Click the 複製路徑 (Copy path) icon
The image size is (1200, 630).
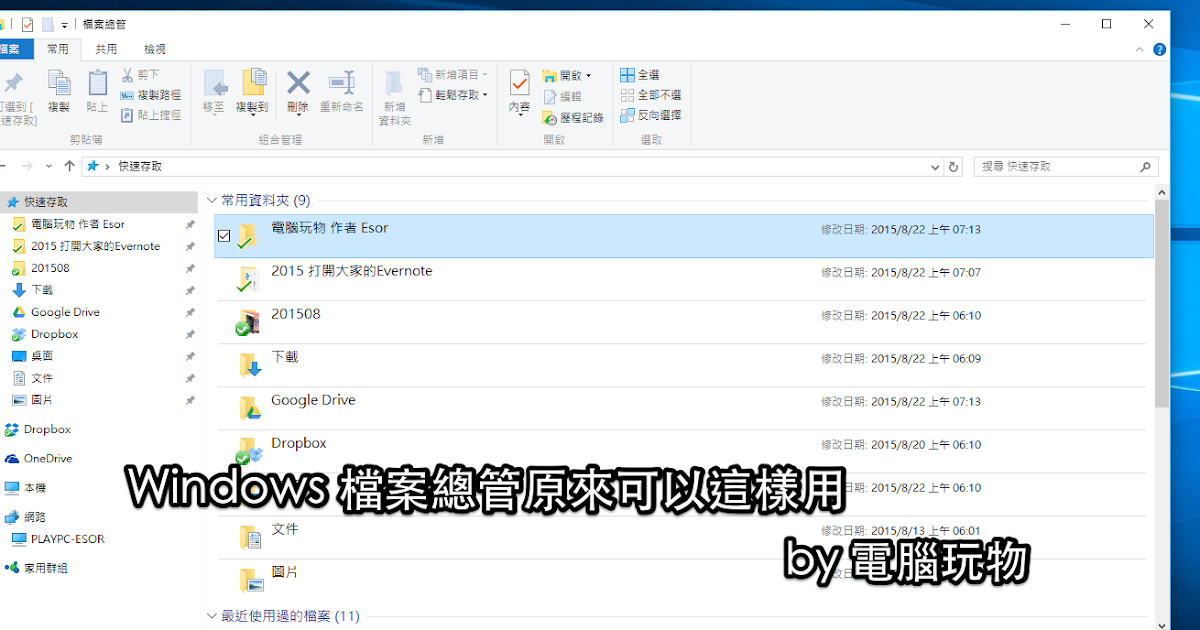(127, 95)
